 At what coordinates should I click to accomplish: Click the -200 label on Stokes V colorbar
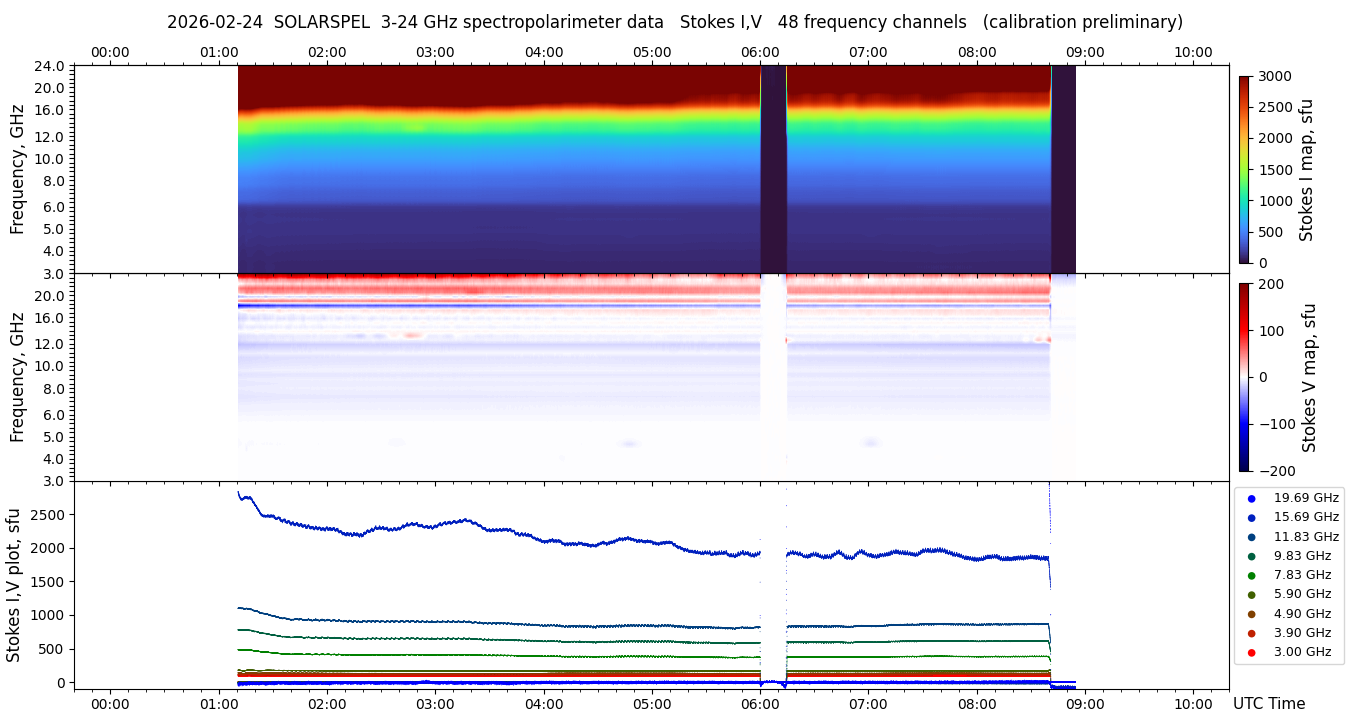click(x=1275, y=471)
